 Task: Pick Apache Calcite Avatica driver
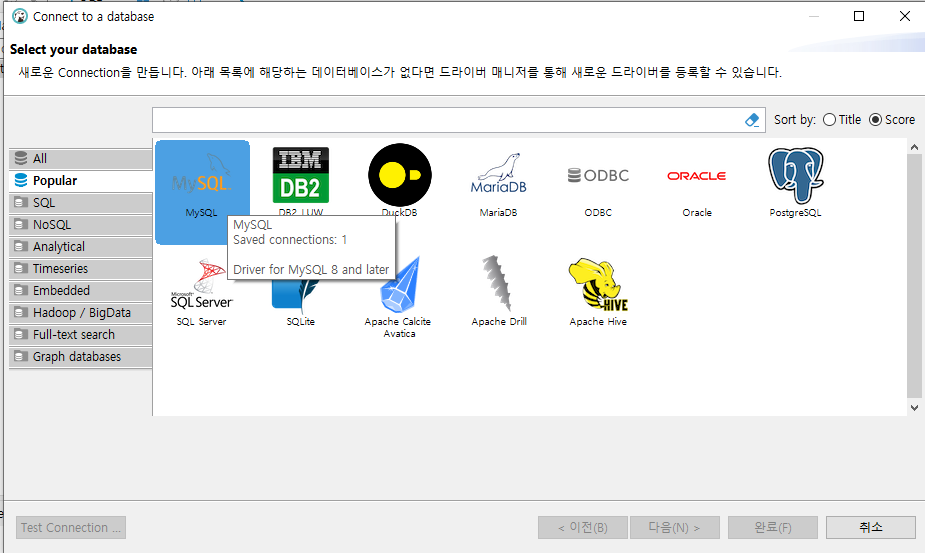pyautogui.click(x=399, y=298)
